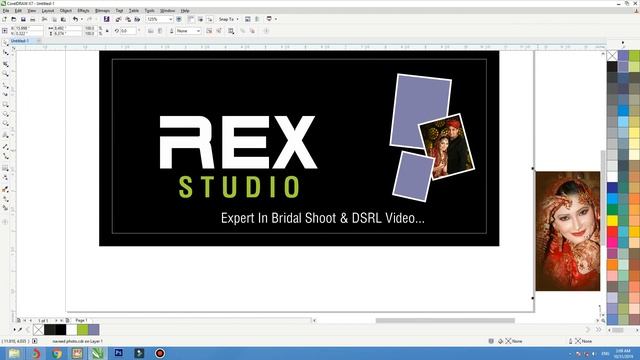The width and height of the screenshot is (640, 360).
Task: Select the Connector tool in the toolbox
Action: [5, 156]
